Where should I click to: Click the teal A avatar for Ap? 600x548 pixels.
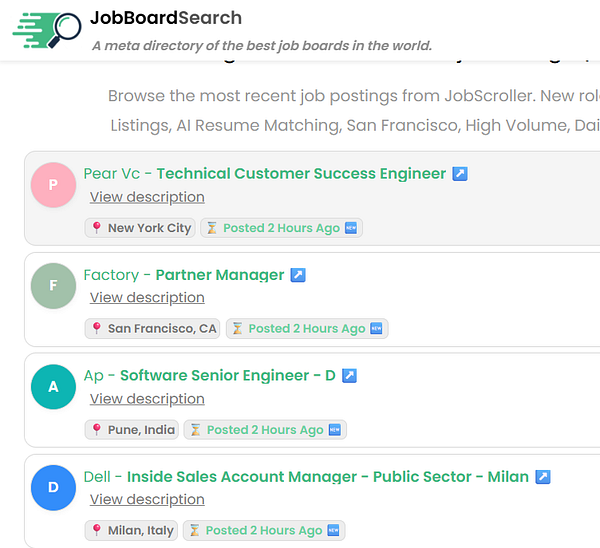(53, 387)
